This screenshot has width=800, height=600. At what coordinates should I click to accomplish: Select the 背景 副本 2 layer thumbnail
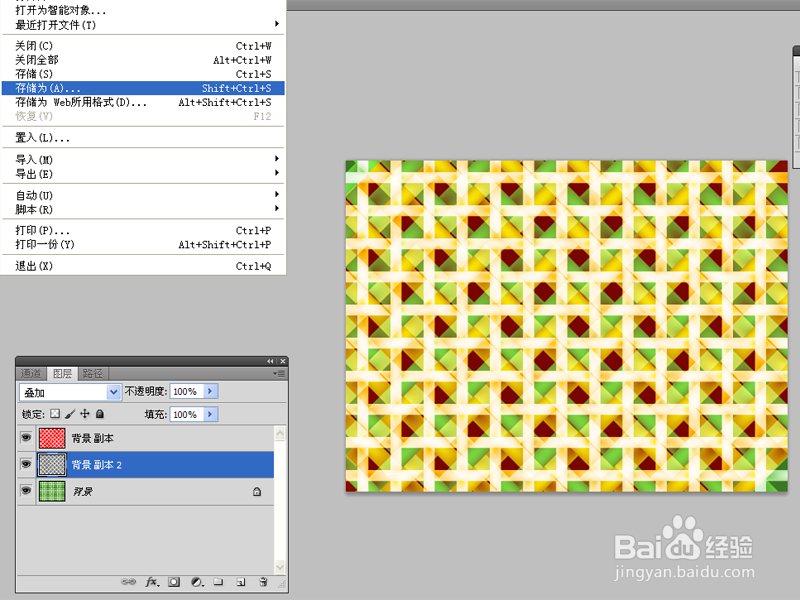pyautogui.click(x=52, y=464)
